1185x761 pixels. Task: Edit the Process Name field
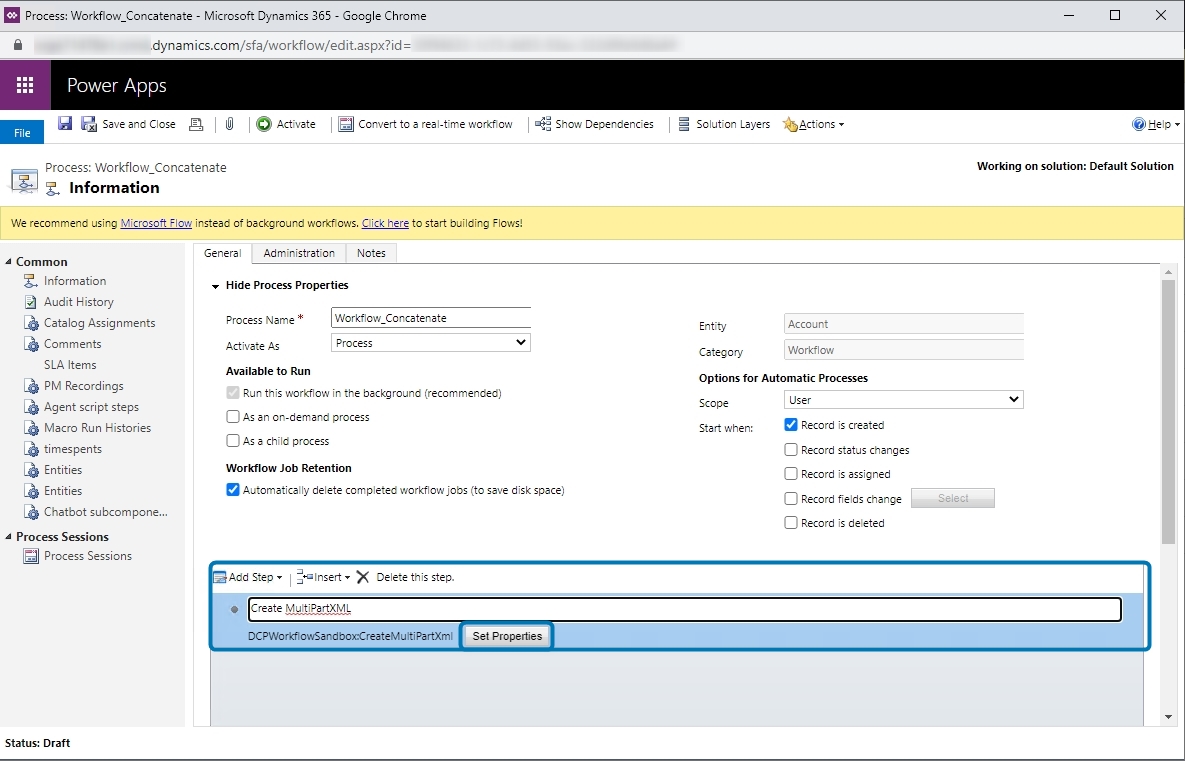[431, 317]
